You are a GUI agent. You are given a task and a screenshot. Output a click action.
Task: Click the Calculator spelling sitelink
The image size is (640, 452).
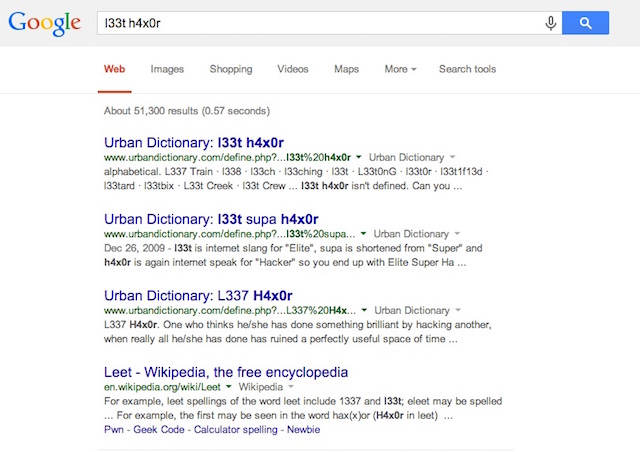(x=236, y=430)
